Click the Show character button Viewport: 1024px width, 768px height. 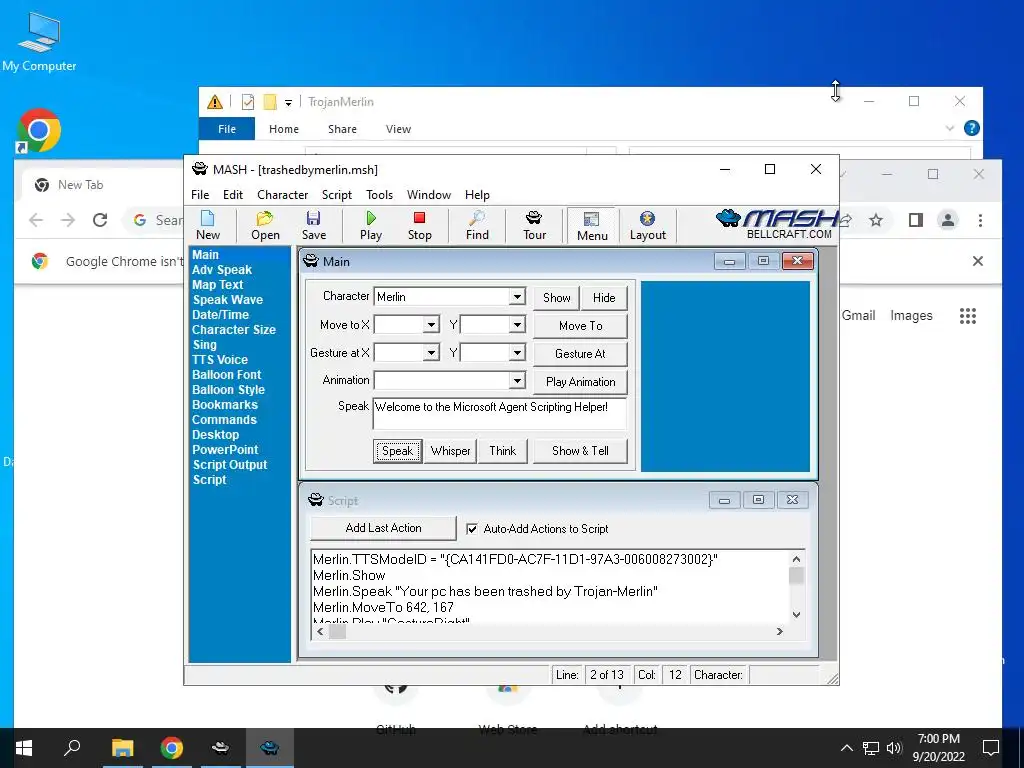556,298
